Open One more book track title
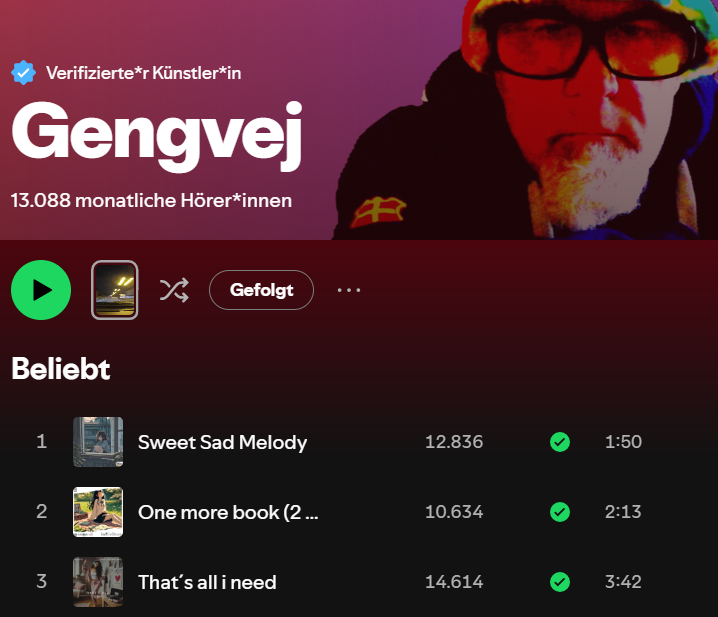Viewport: 718px width, 617px height. [228, 512]
